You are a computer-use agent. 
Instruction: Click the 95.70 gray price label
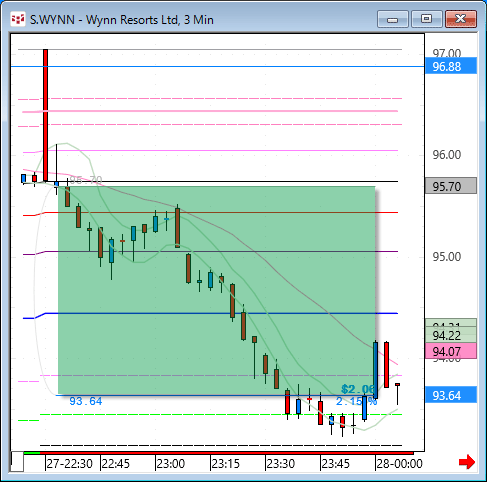click(x=451, y=186)
